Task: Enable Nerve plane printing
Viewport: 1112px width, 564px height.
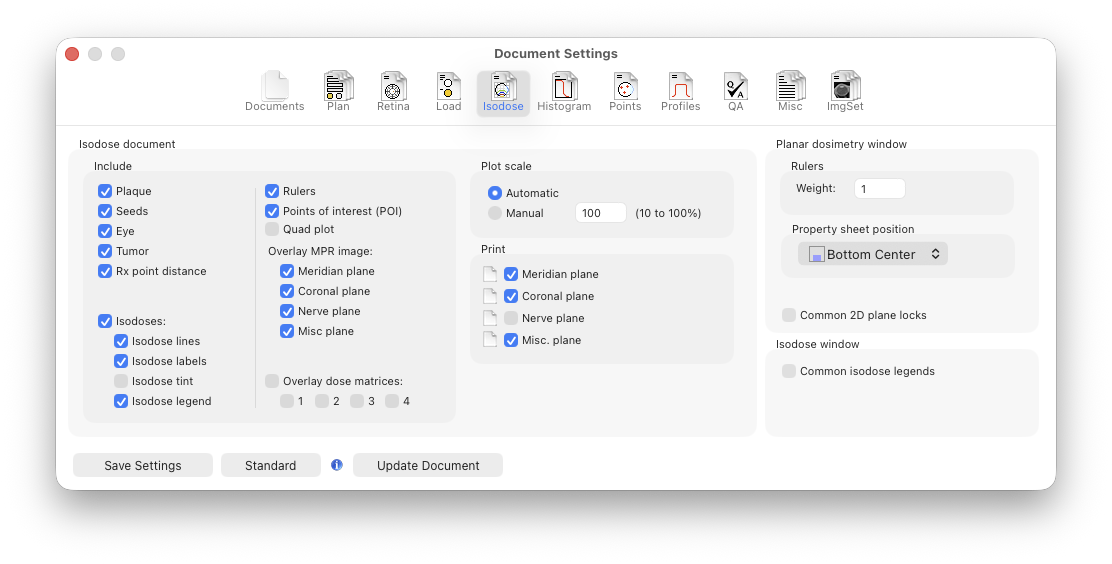Action: 511,318
